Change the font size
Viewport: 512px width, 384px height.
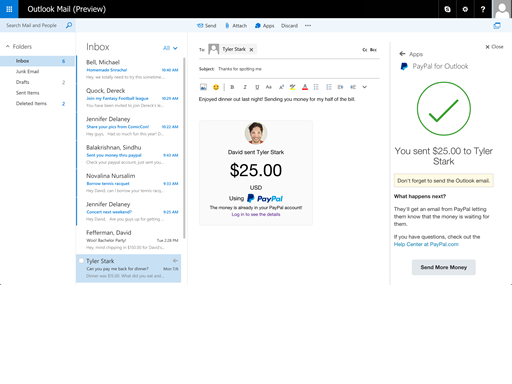(269, 87)
